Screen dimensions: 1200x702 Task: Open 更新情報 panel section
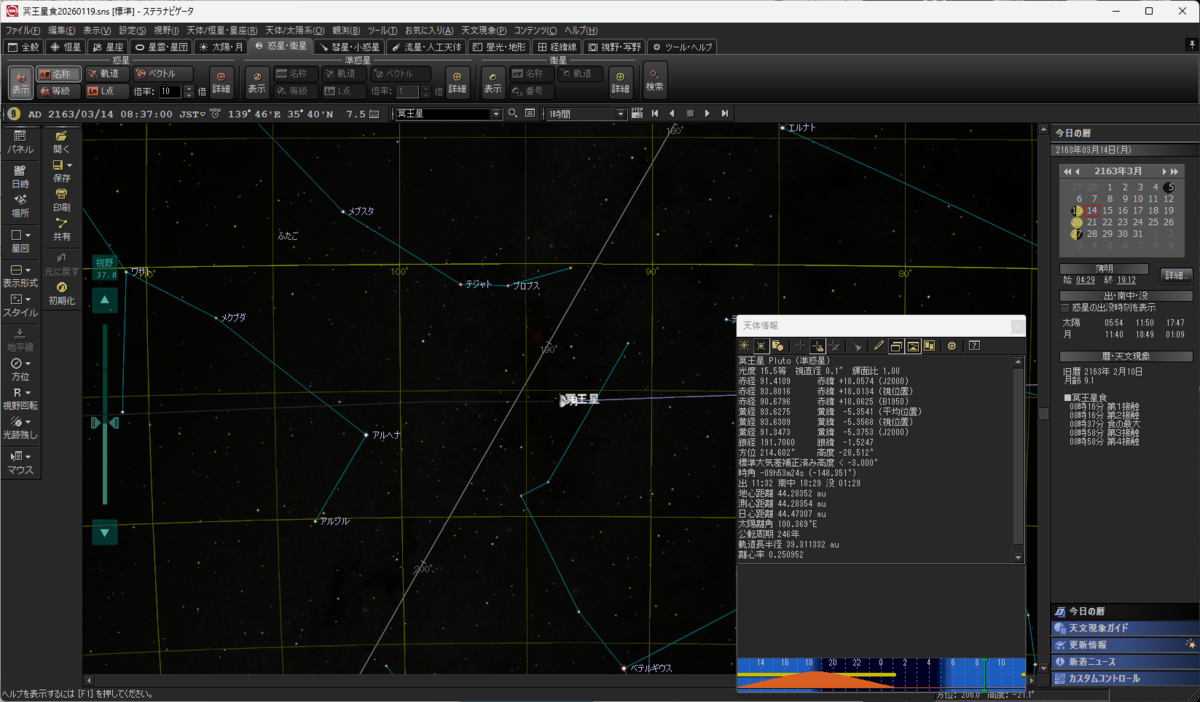[1124, 645]
